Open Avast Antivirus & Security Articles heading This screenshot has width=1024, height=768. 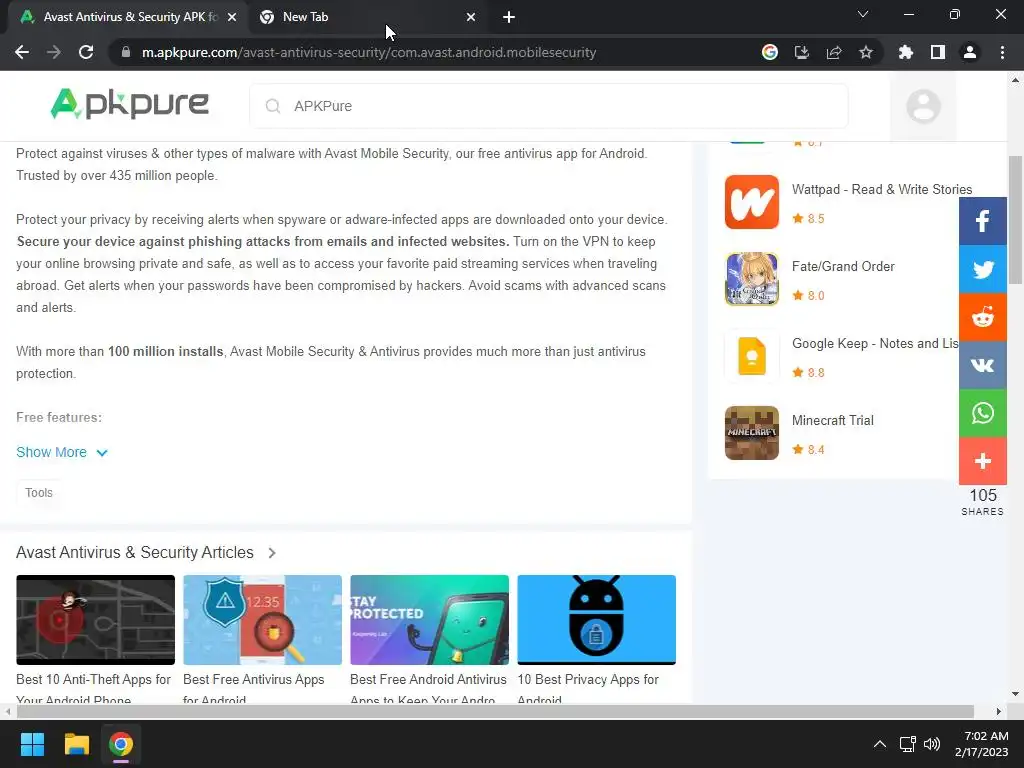[135, 552]
